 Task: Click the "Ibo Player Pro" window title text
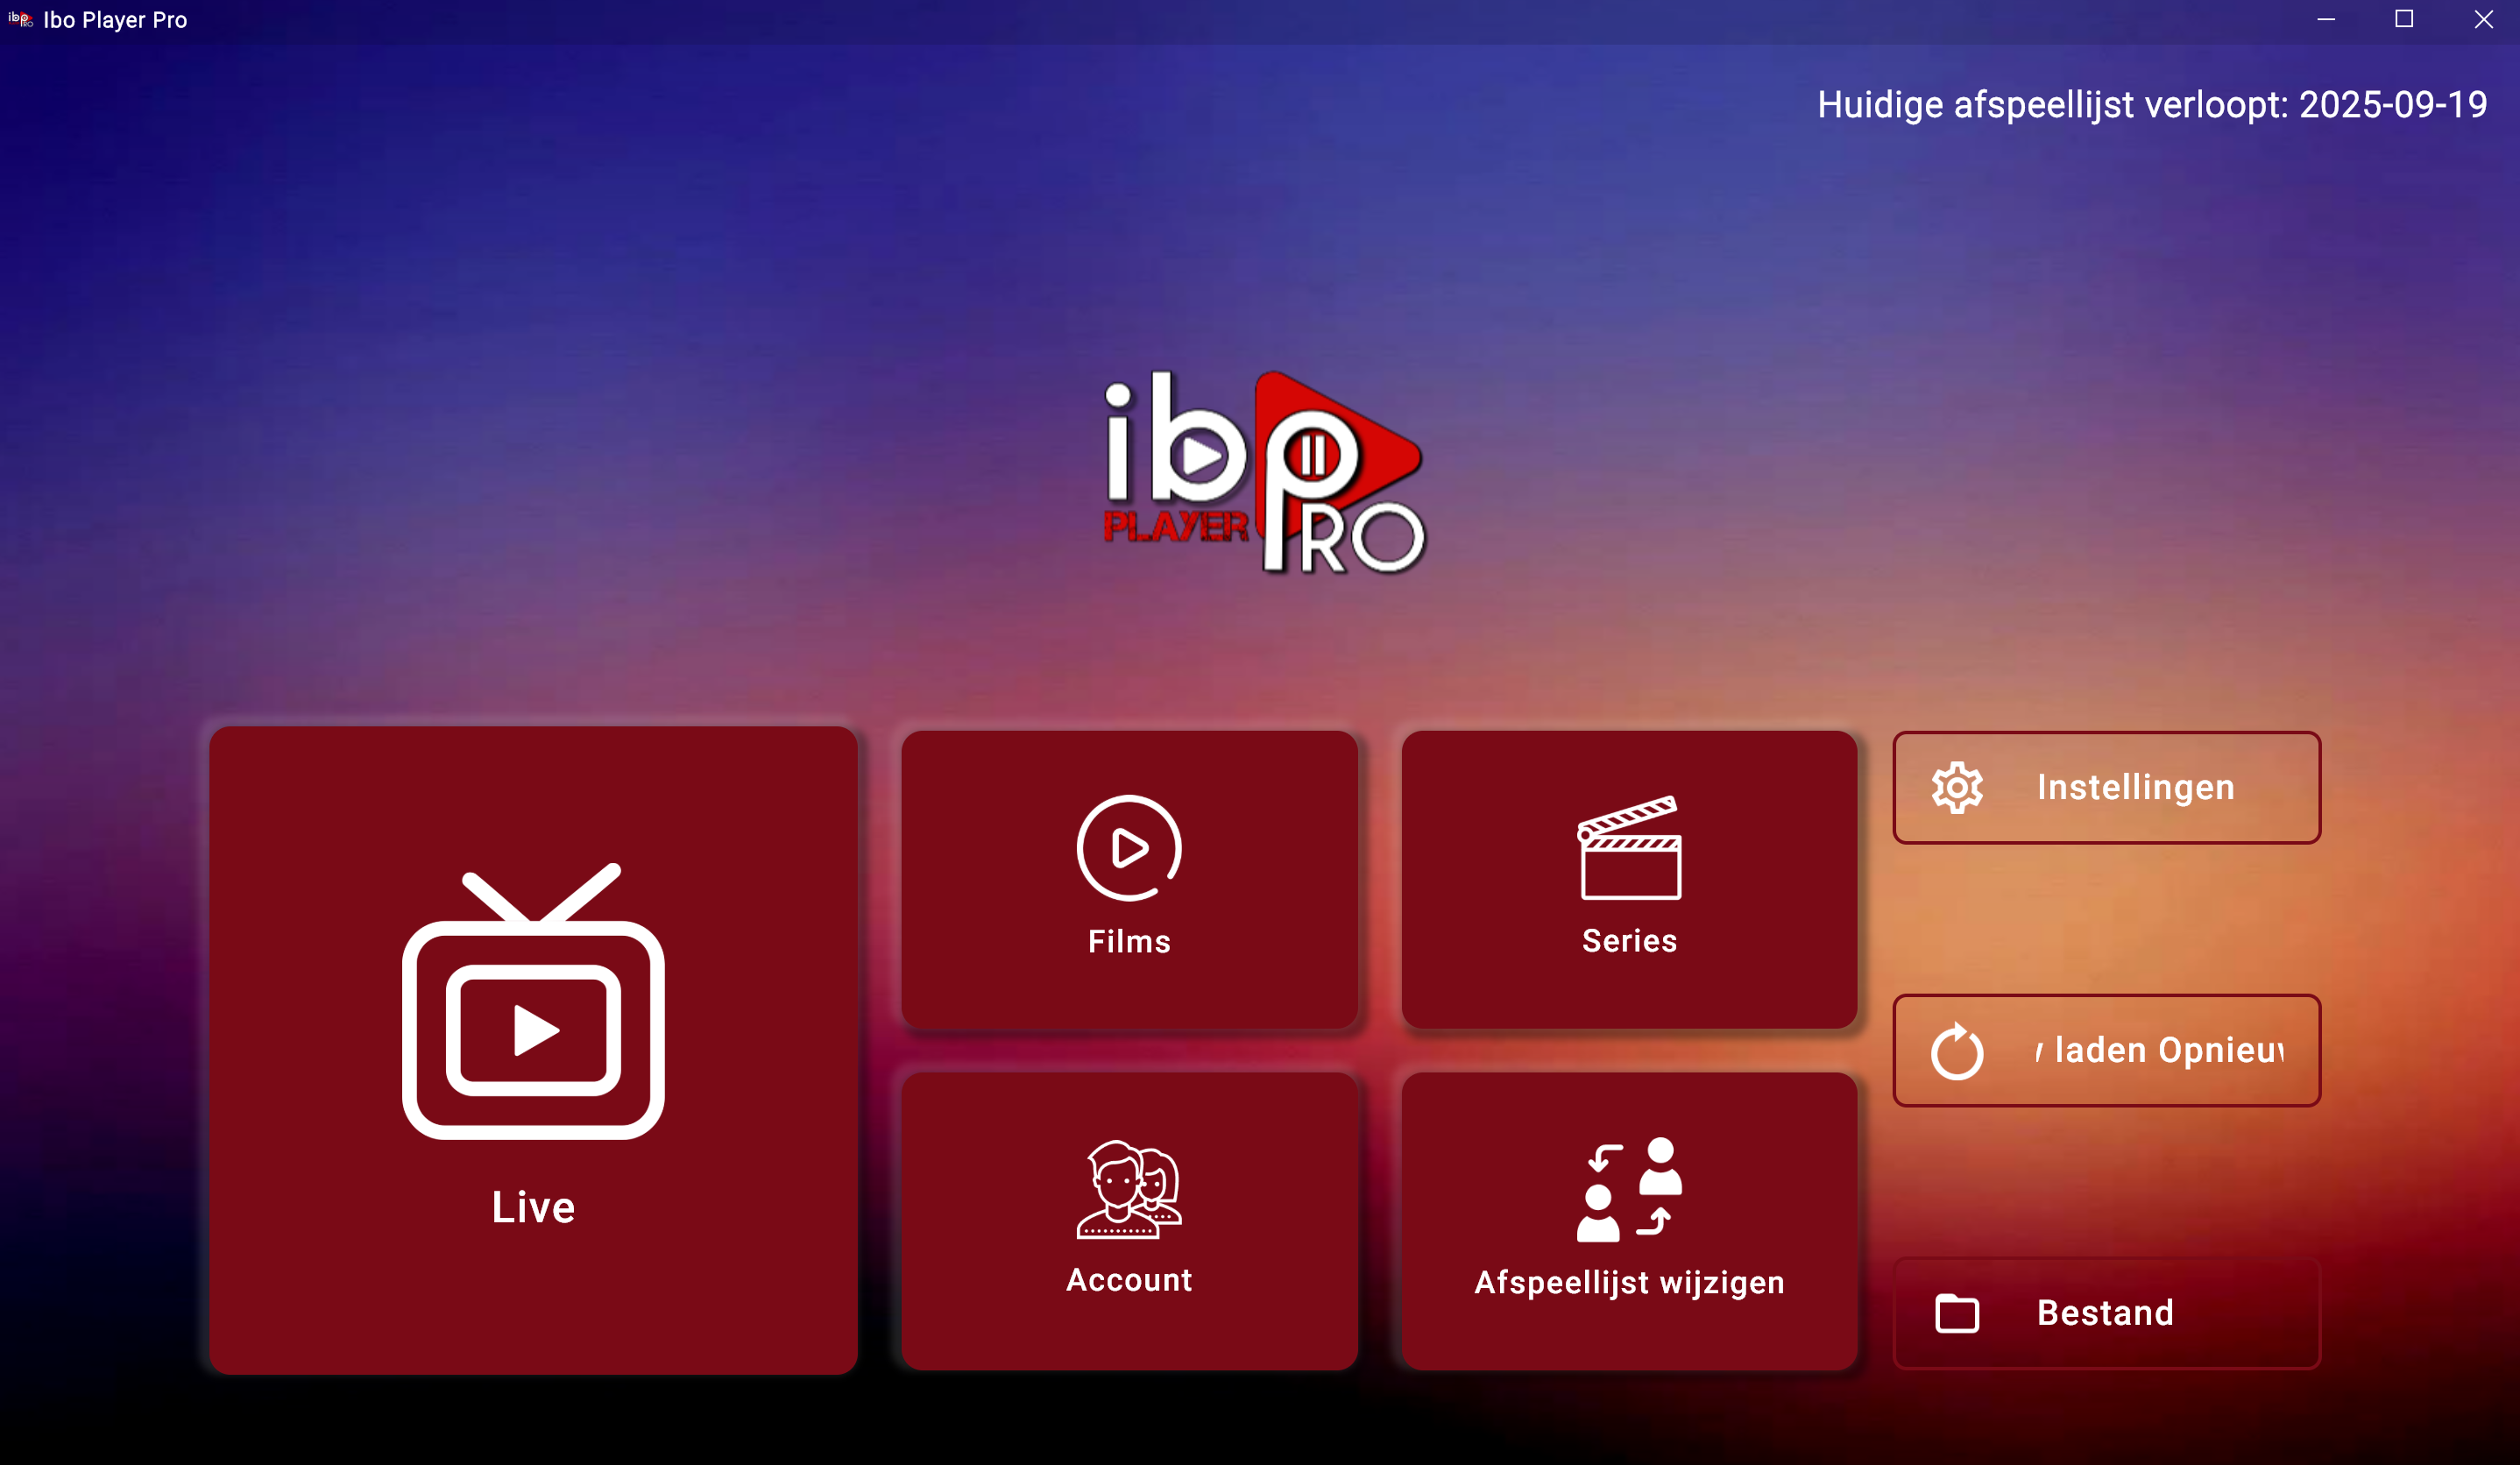tap(115, 20)
